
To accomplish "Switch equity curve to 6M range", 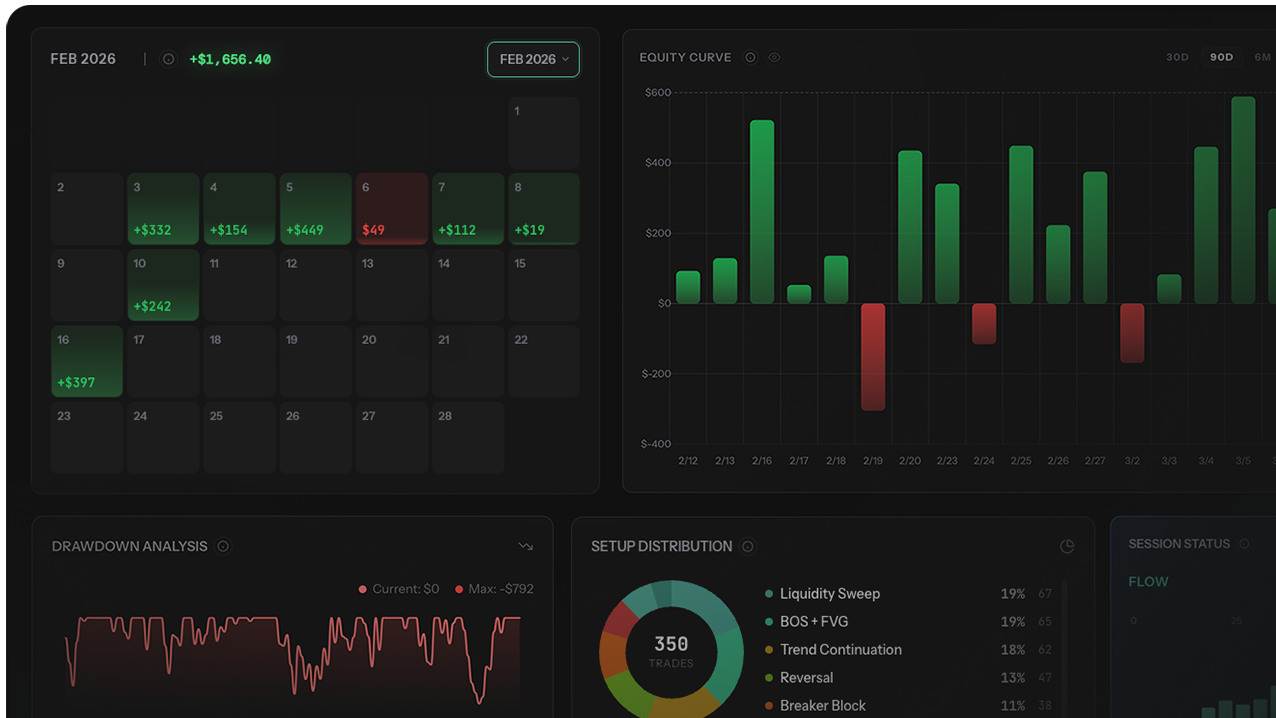I will (x=1262, y=58).
